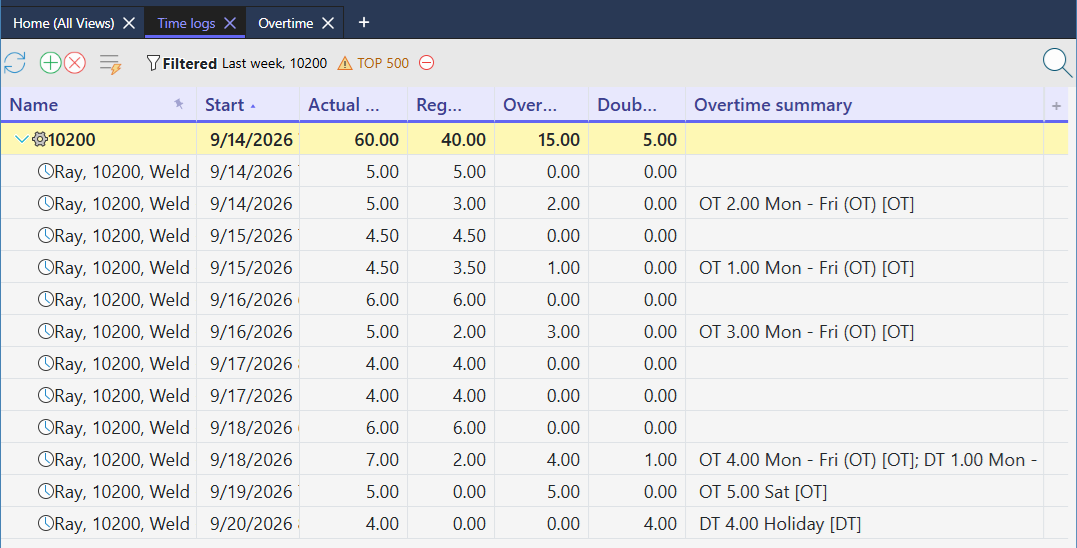This screenshot has height=548, width=1077.
Task: Open the quick edit lightning list icon
Action: pyautogui.click(x=111, y=64)
